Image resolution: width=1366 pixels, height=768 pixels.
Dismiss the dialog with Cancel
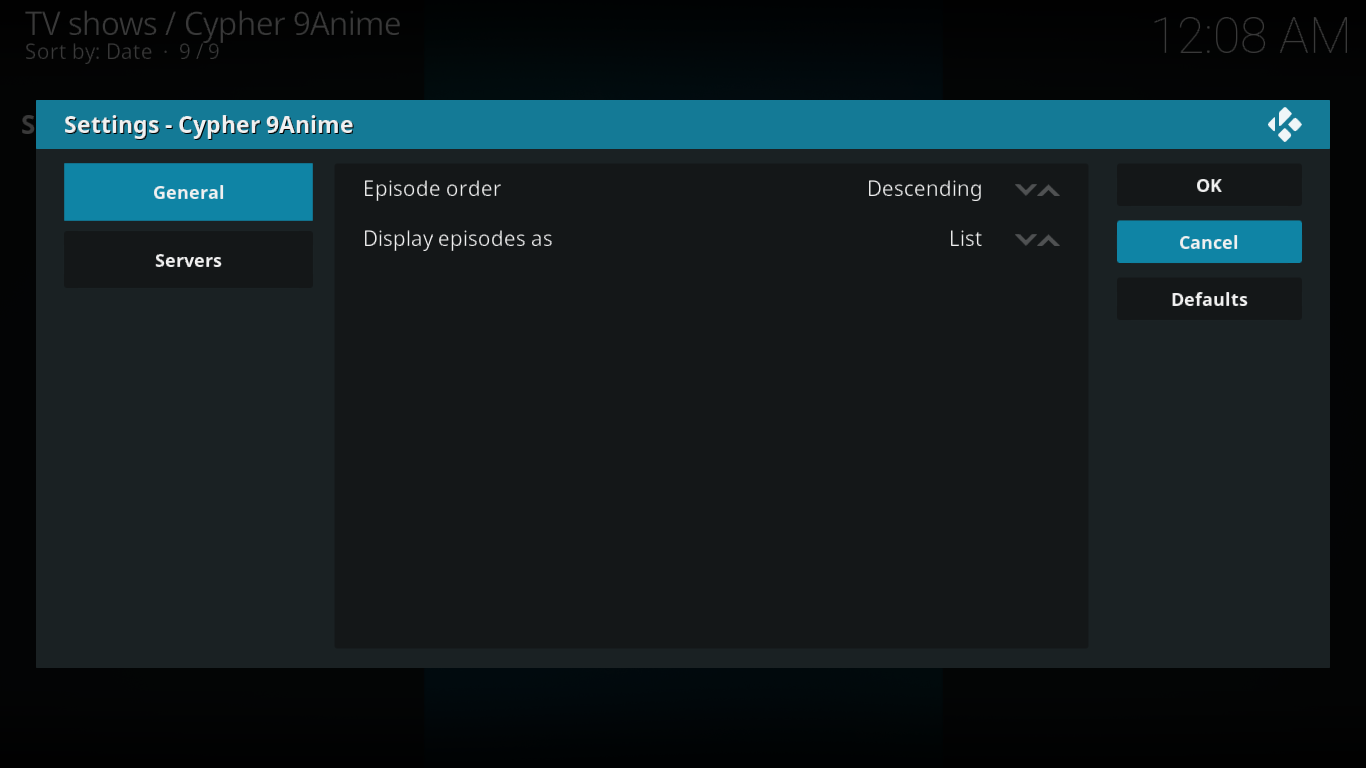[1209, 242]
